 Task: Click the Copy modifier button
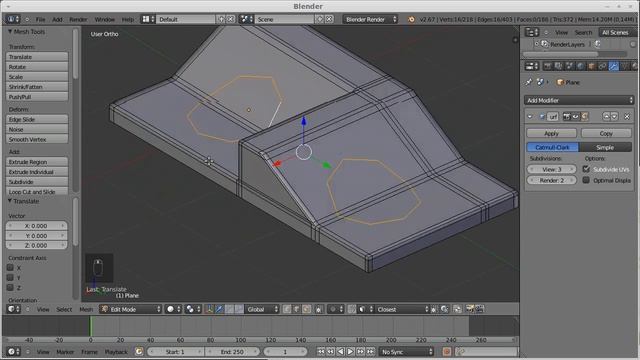[606, 133]
